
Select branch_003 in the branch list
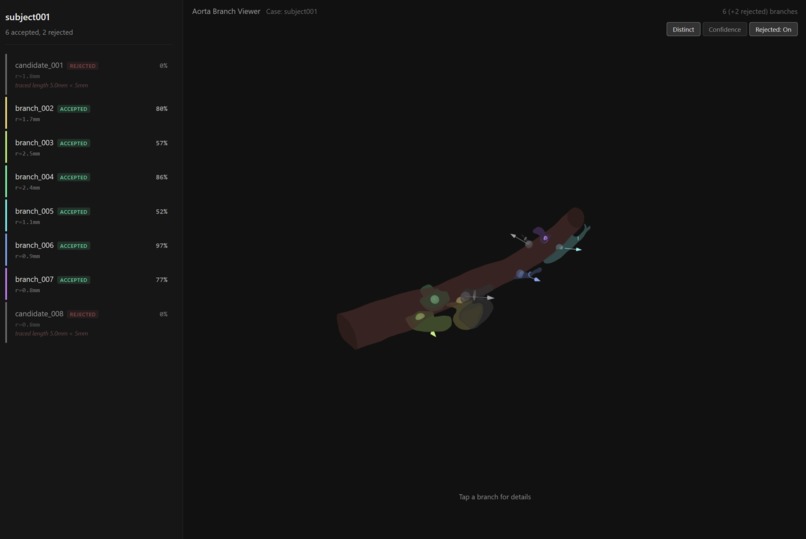(88, 147)
